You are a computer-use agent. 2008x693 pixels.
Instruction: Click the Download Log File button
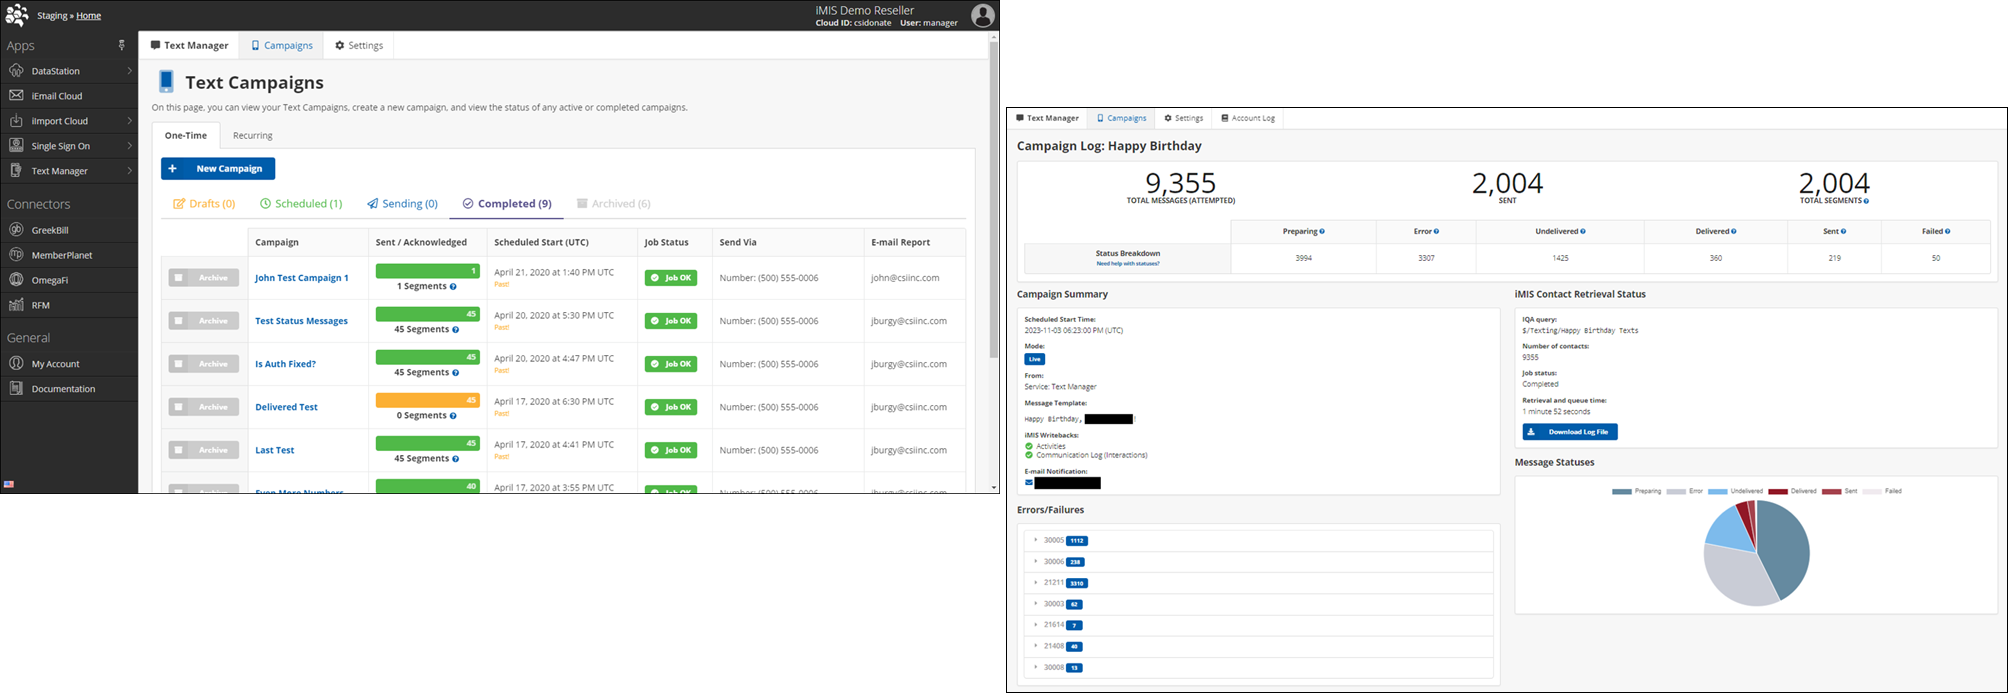(1569, 432)
